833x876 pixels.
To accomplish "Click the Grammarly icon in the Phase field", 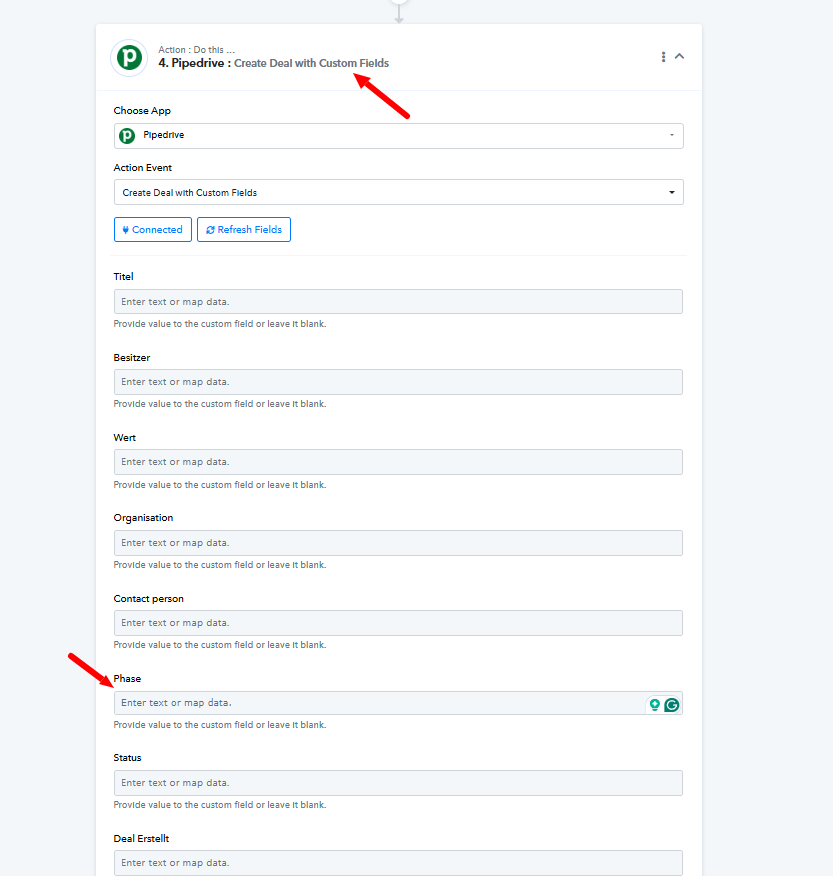I will [x=672, y=705].
